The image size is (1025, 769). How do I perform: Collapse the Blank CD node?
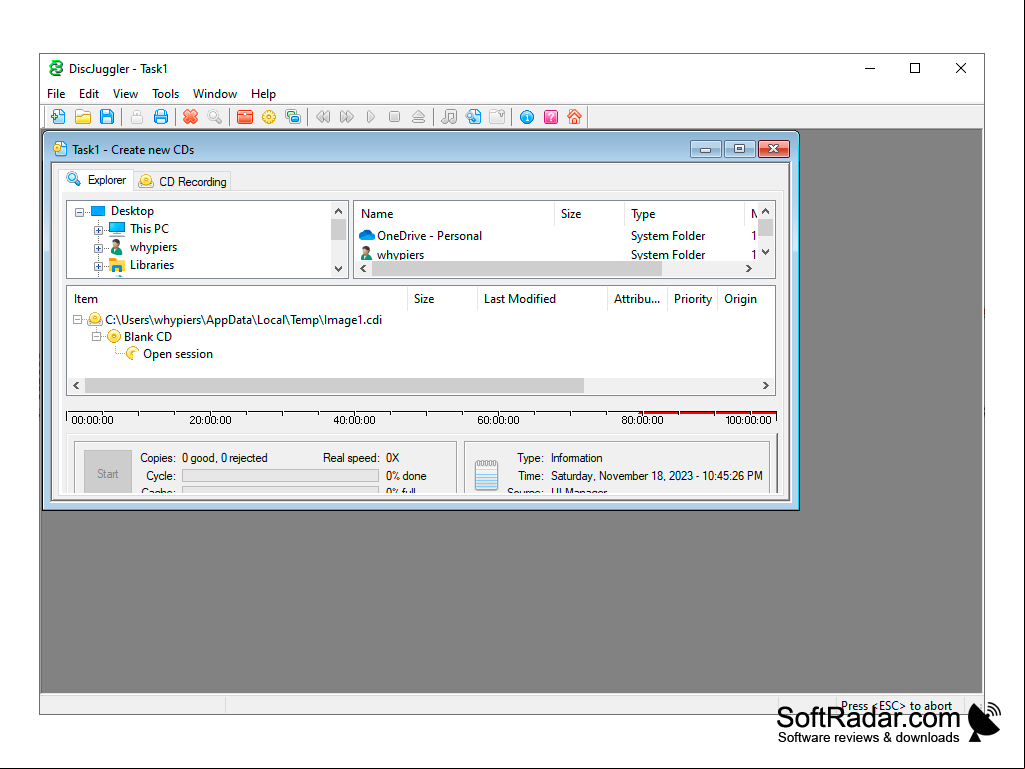click(96, 337)
